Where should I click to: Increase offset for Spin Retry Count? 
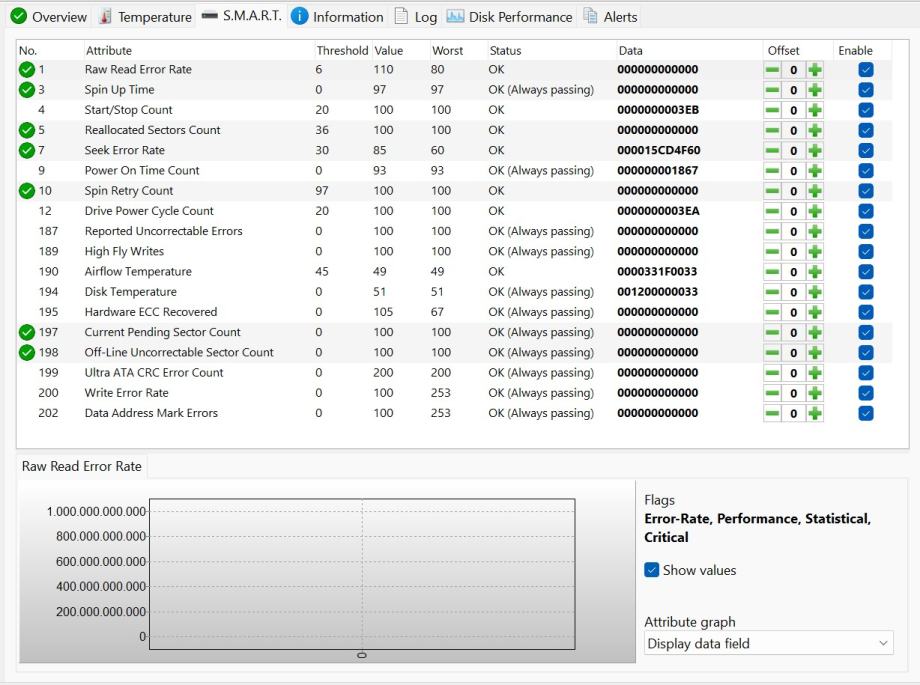(x=814, y=191)
